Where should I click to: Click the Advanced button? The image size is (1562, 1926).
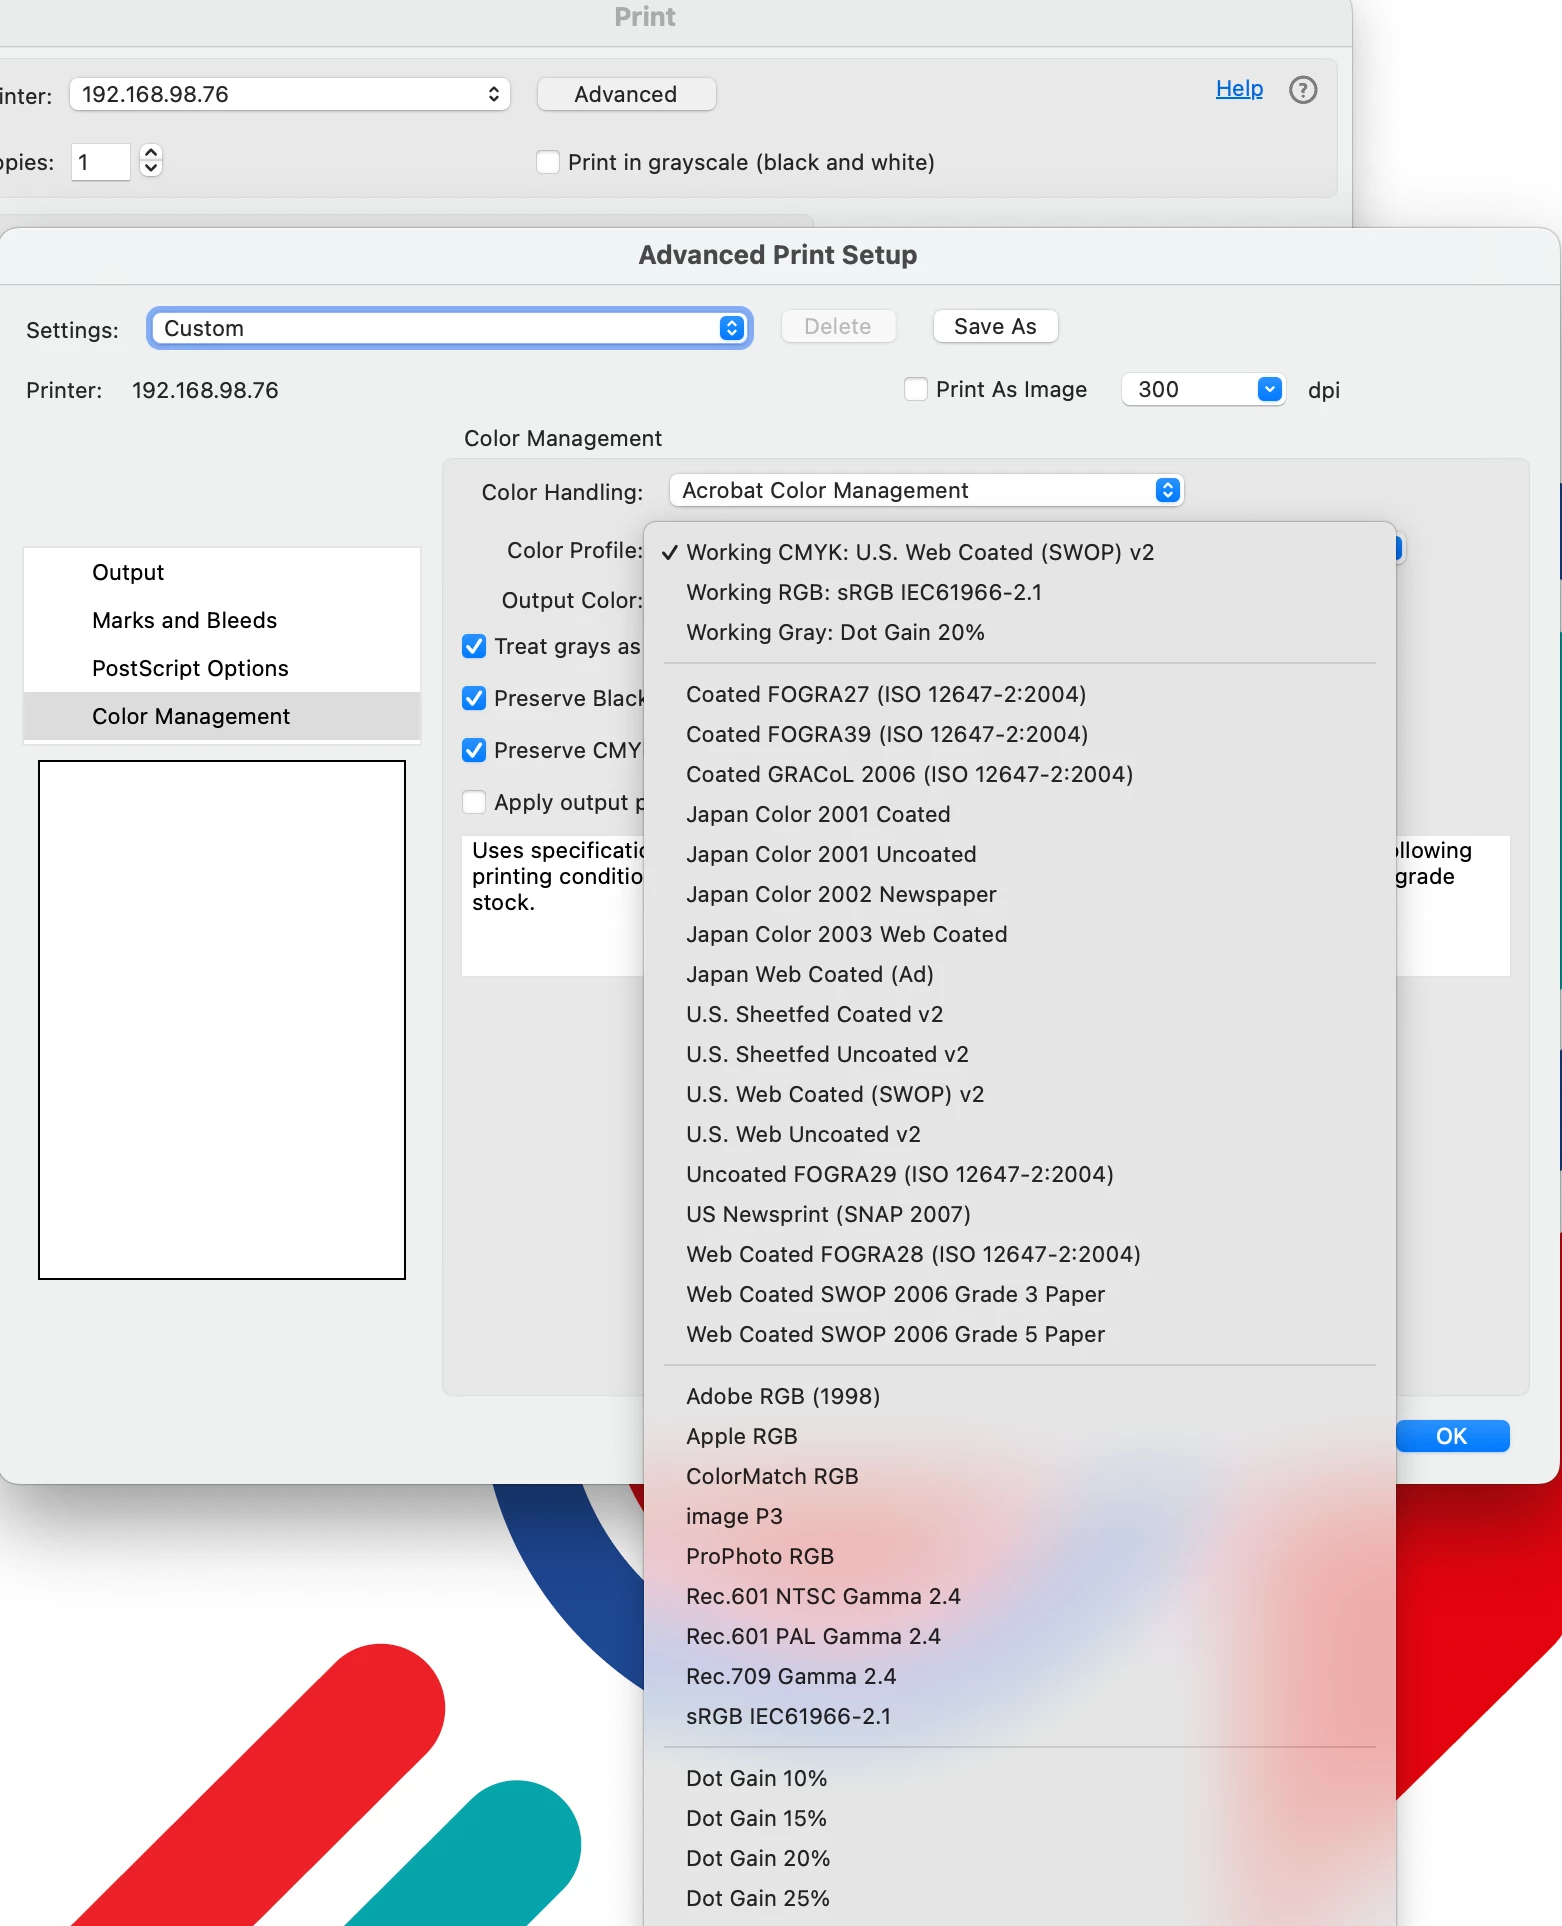point(626,94)
